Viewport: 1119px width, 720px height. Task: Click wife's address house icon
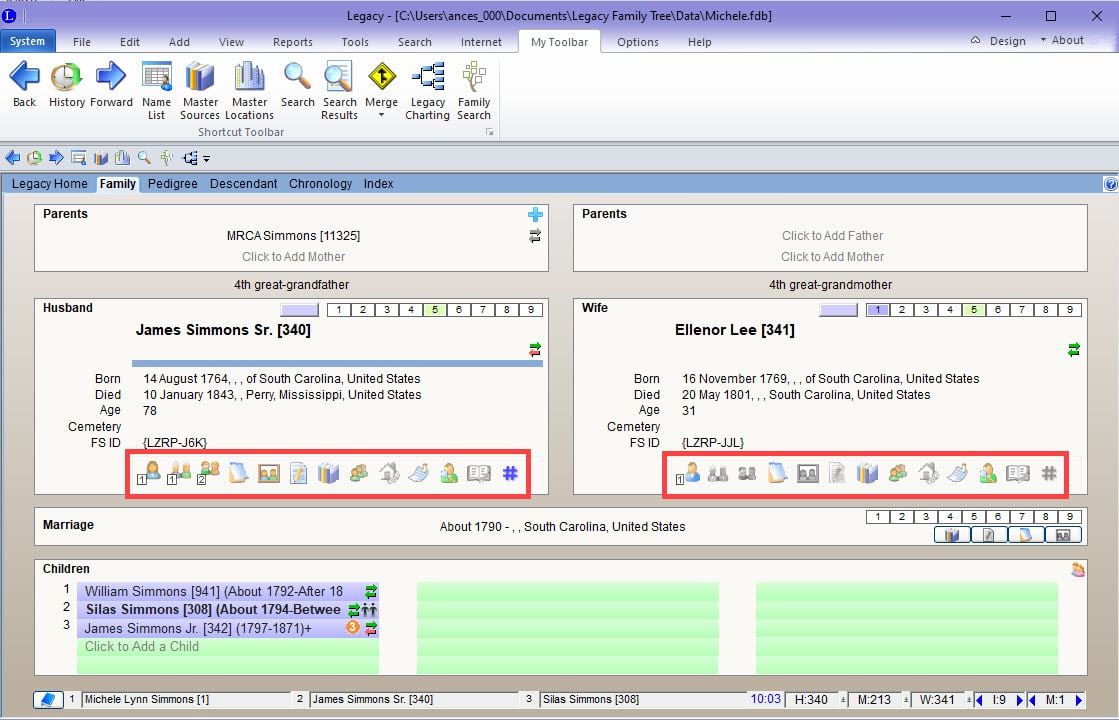928,473
